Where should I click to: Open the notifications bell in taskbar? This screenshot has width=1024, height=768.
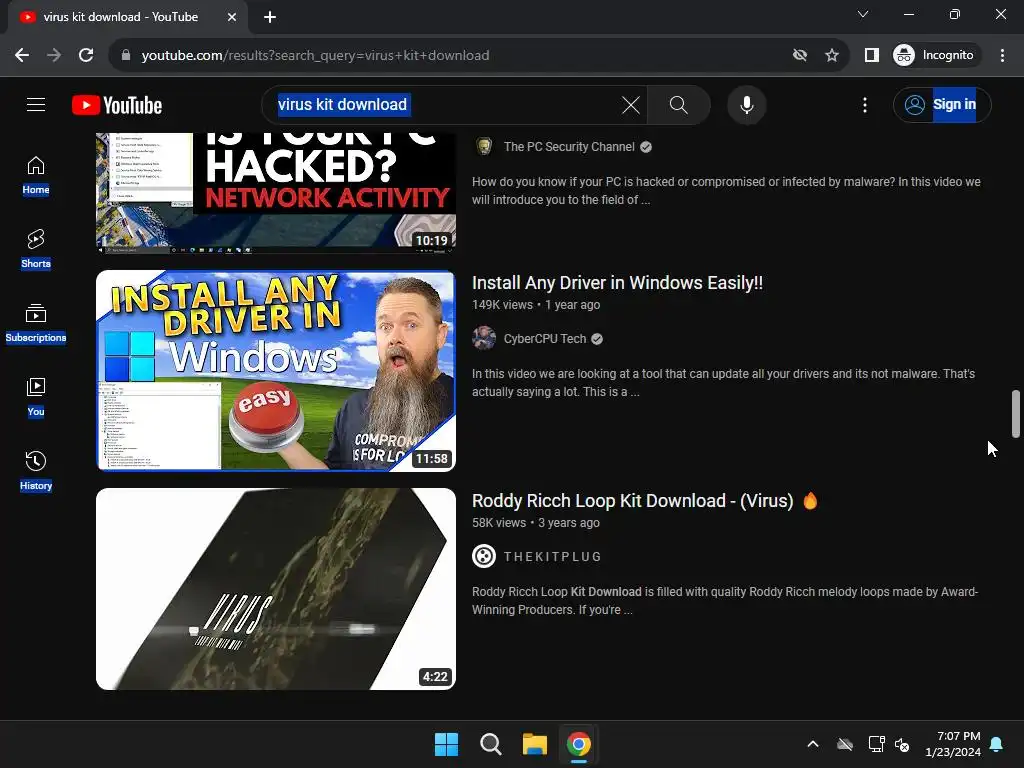(x=997, y=744)
